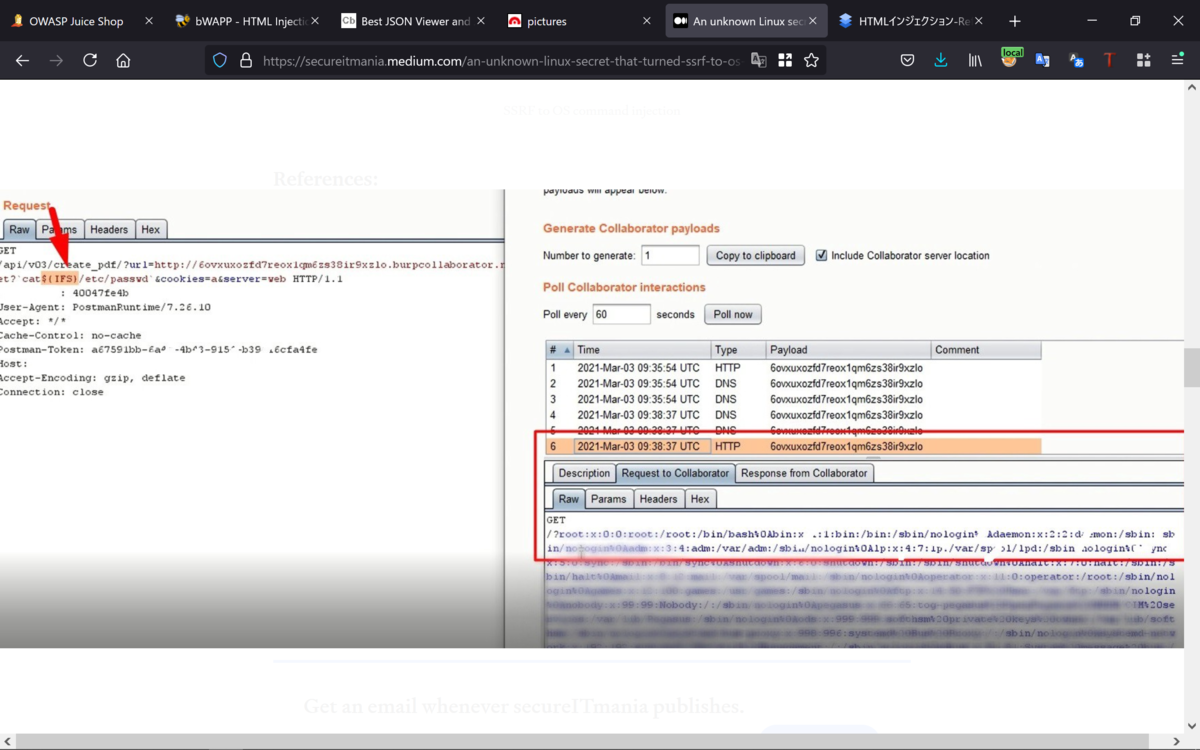Open the downloads panel
Viewport: 1200px width, 750px height.
pyautogui.click(x=941, y=60)
